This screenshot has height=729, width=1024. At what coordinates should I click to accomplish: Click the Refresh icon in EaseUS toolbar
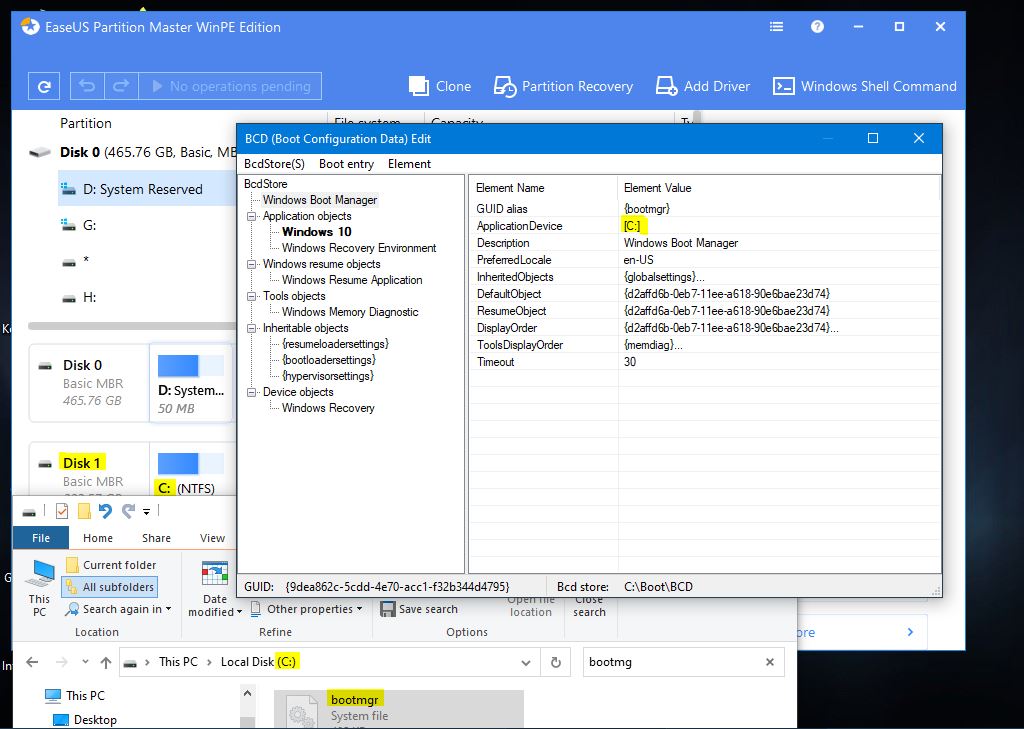(43, 86)
